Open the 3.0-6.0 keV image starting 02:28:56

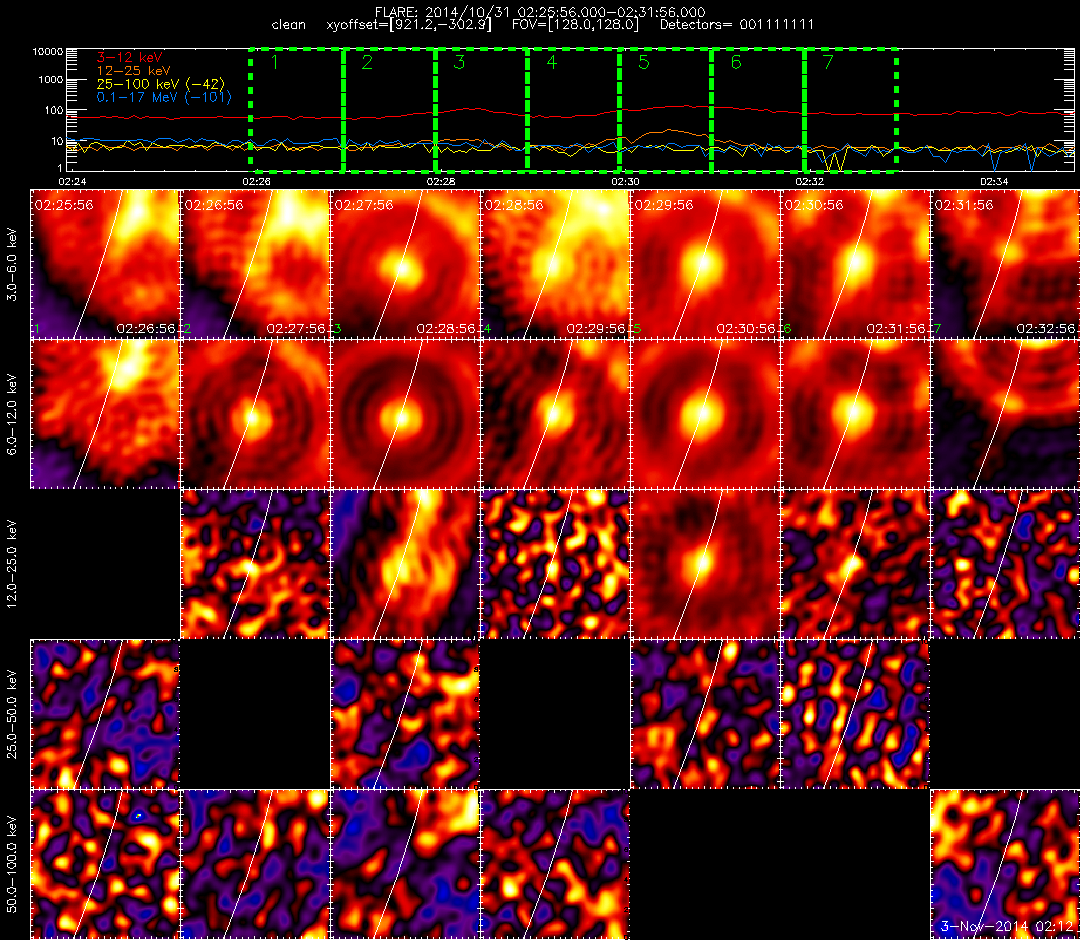click(555, 264)
